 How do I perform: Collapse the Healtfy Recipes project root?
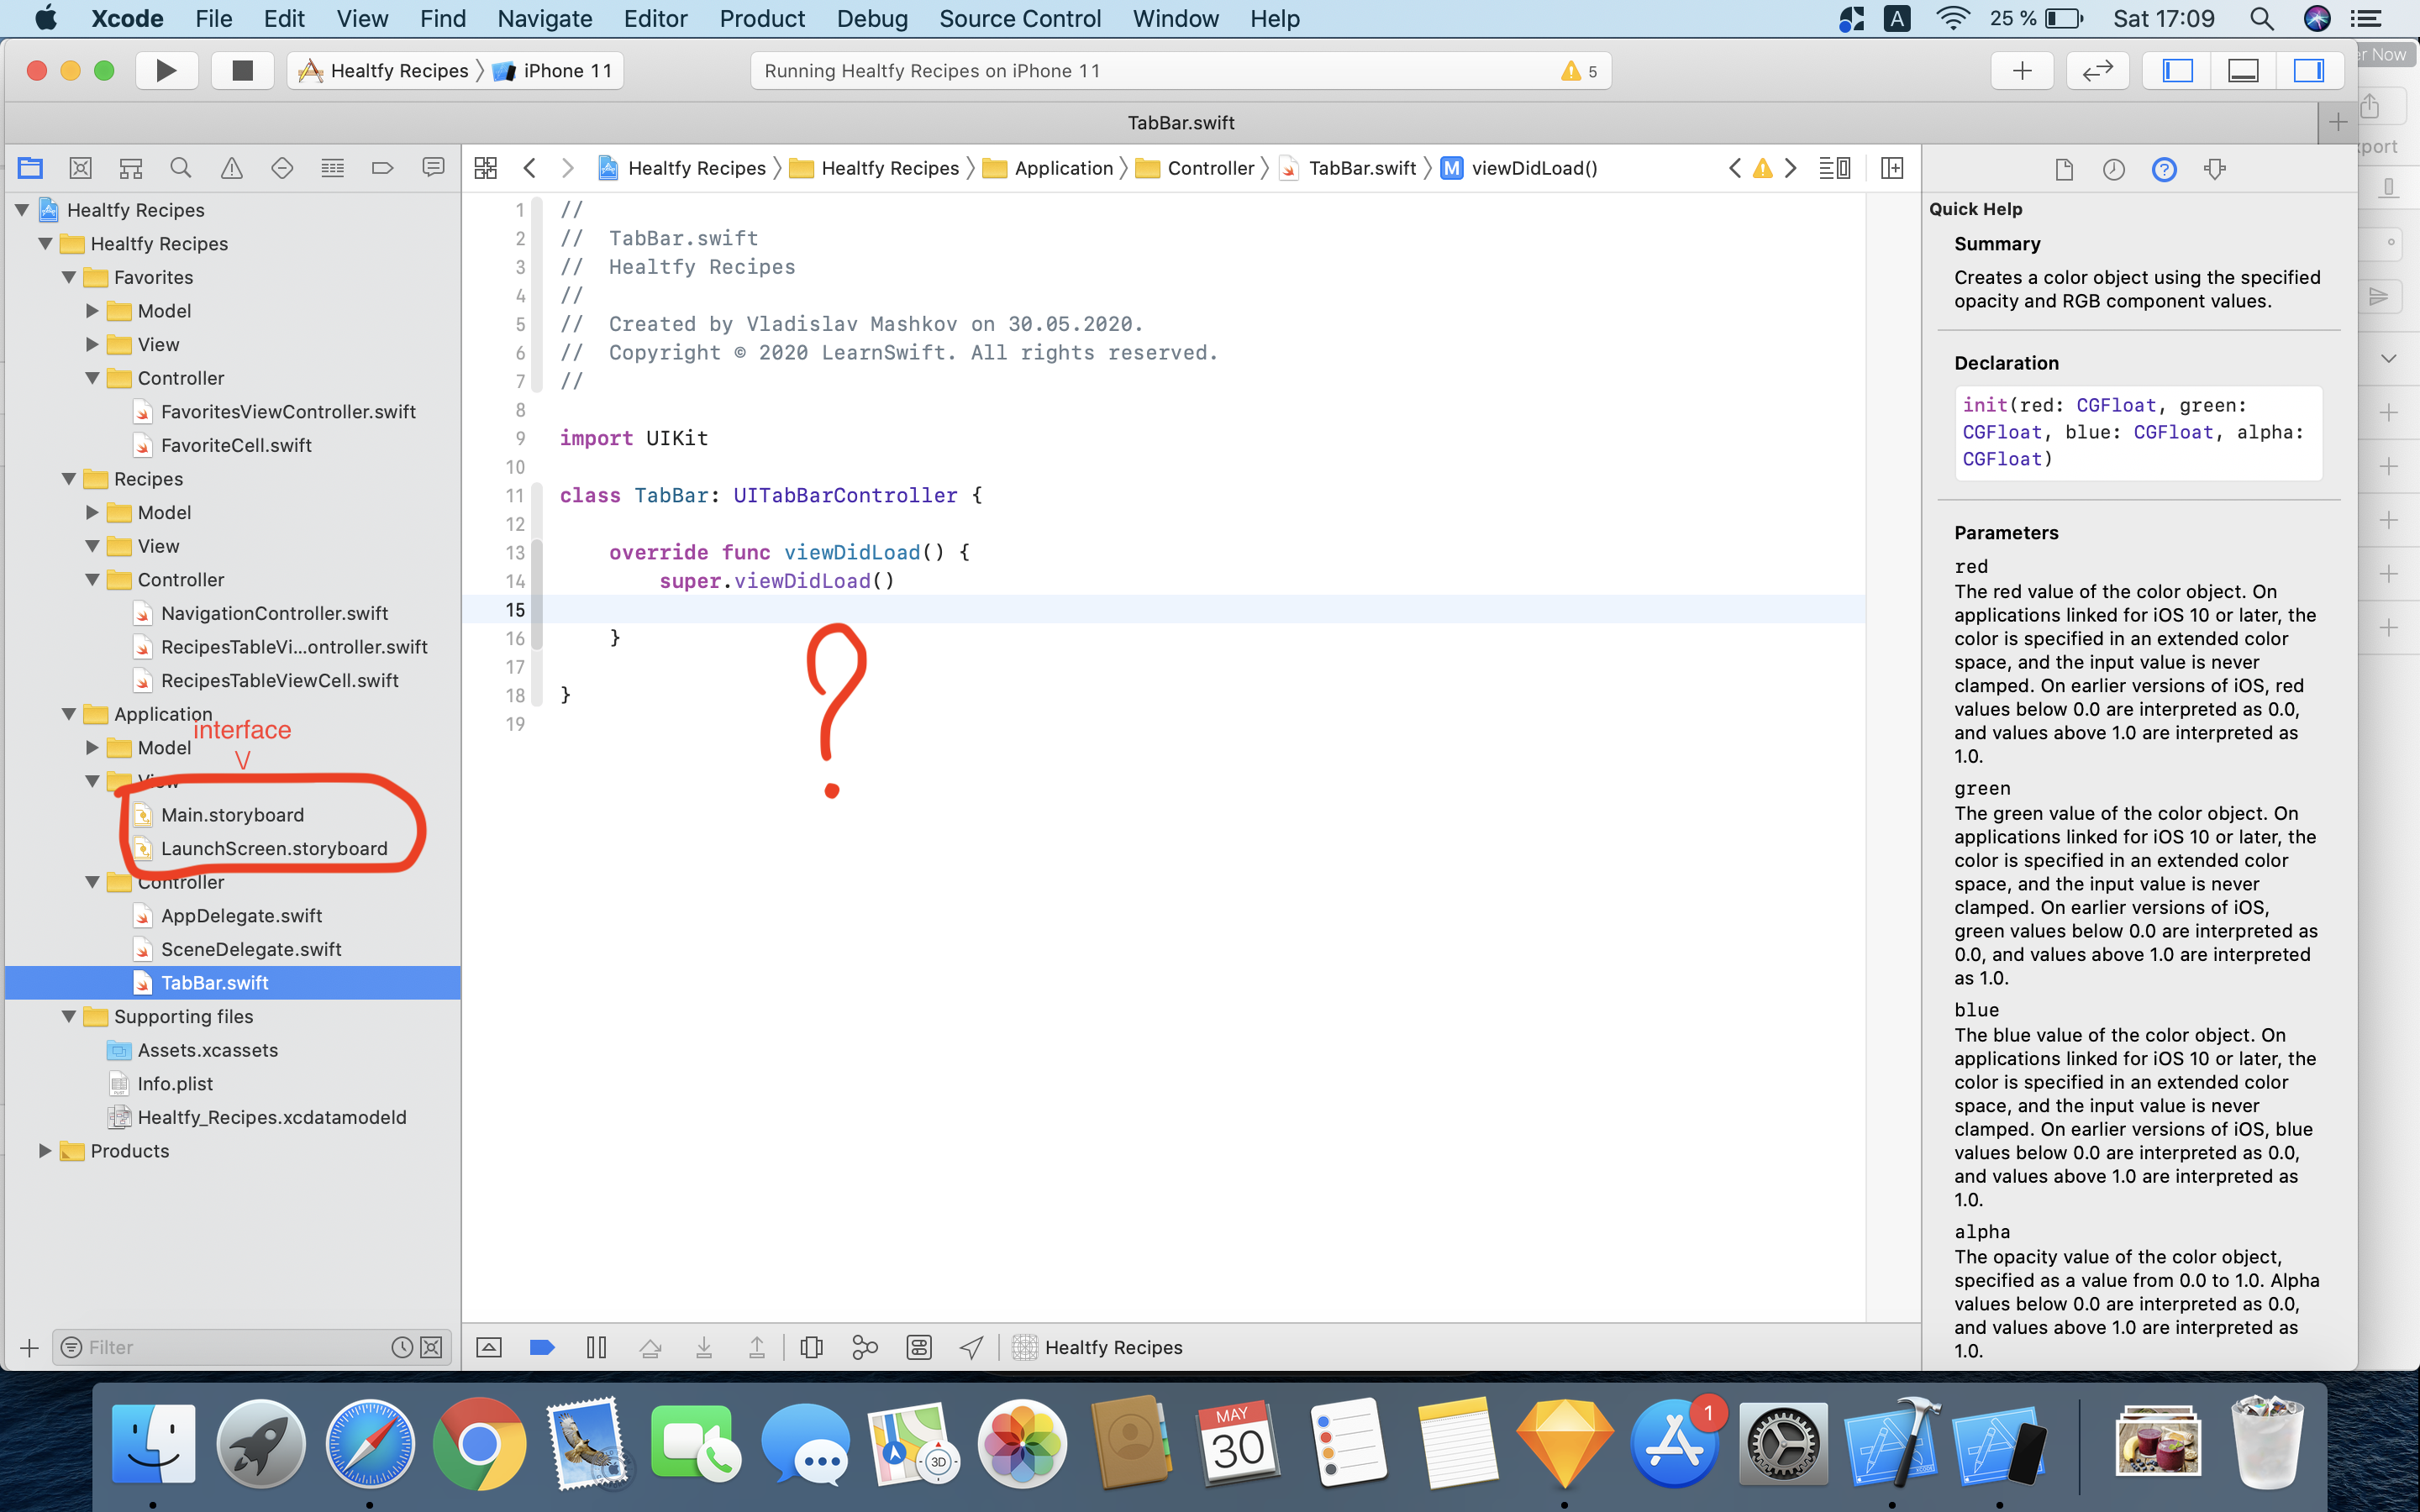click(22, 210)
